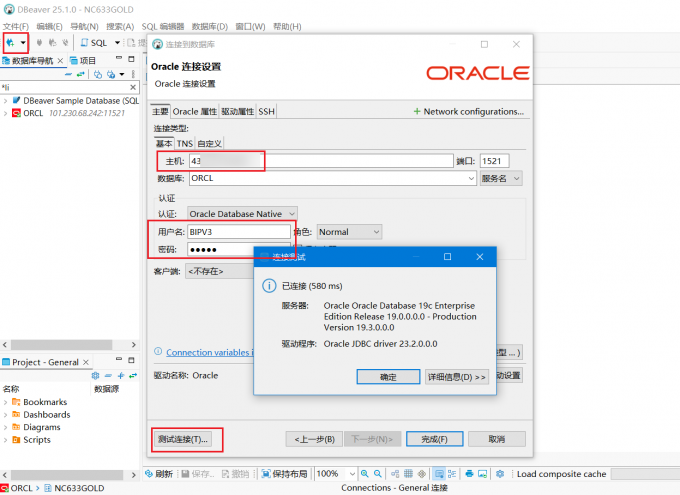The image size is (680, 495).
Task: Click the disconnect plug icon in toolbar
Action: point(65,43)
